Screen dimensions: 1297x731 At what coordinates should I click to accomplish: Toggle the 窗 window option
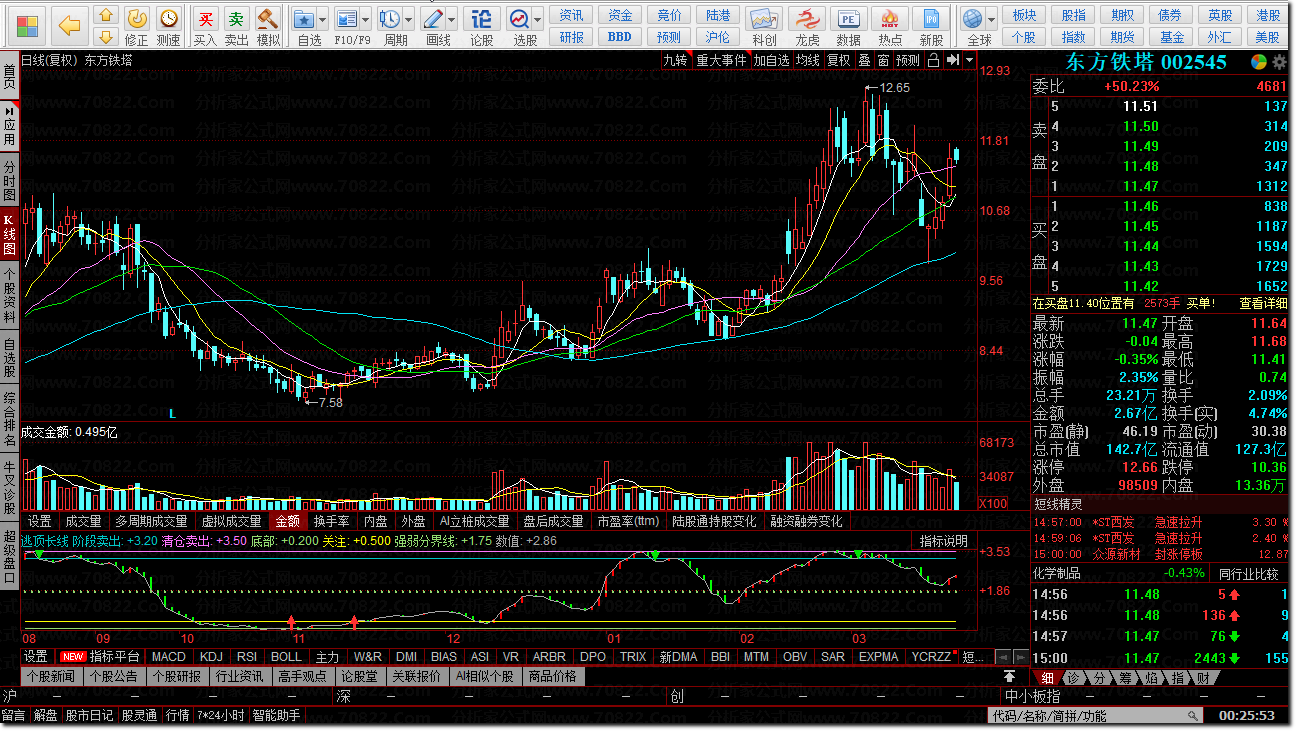[883, 60]
